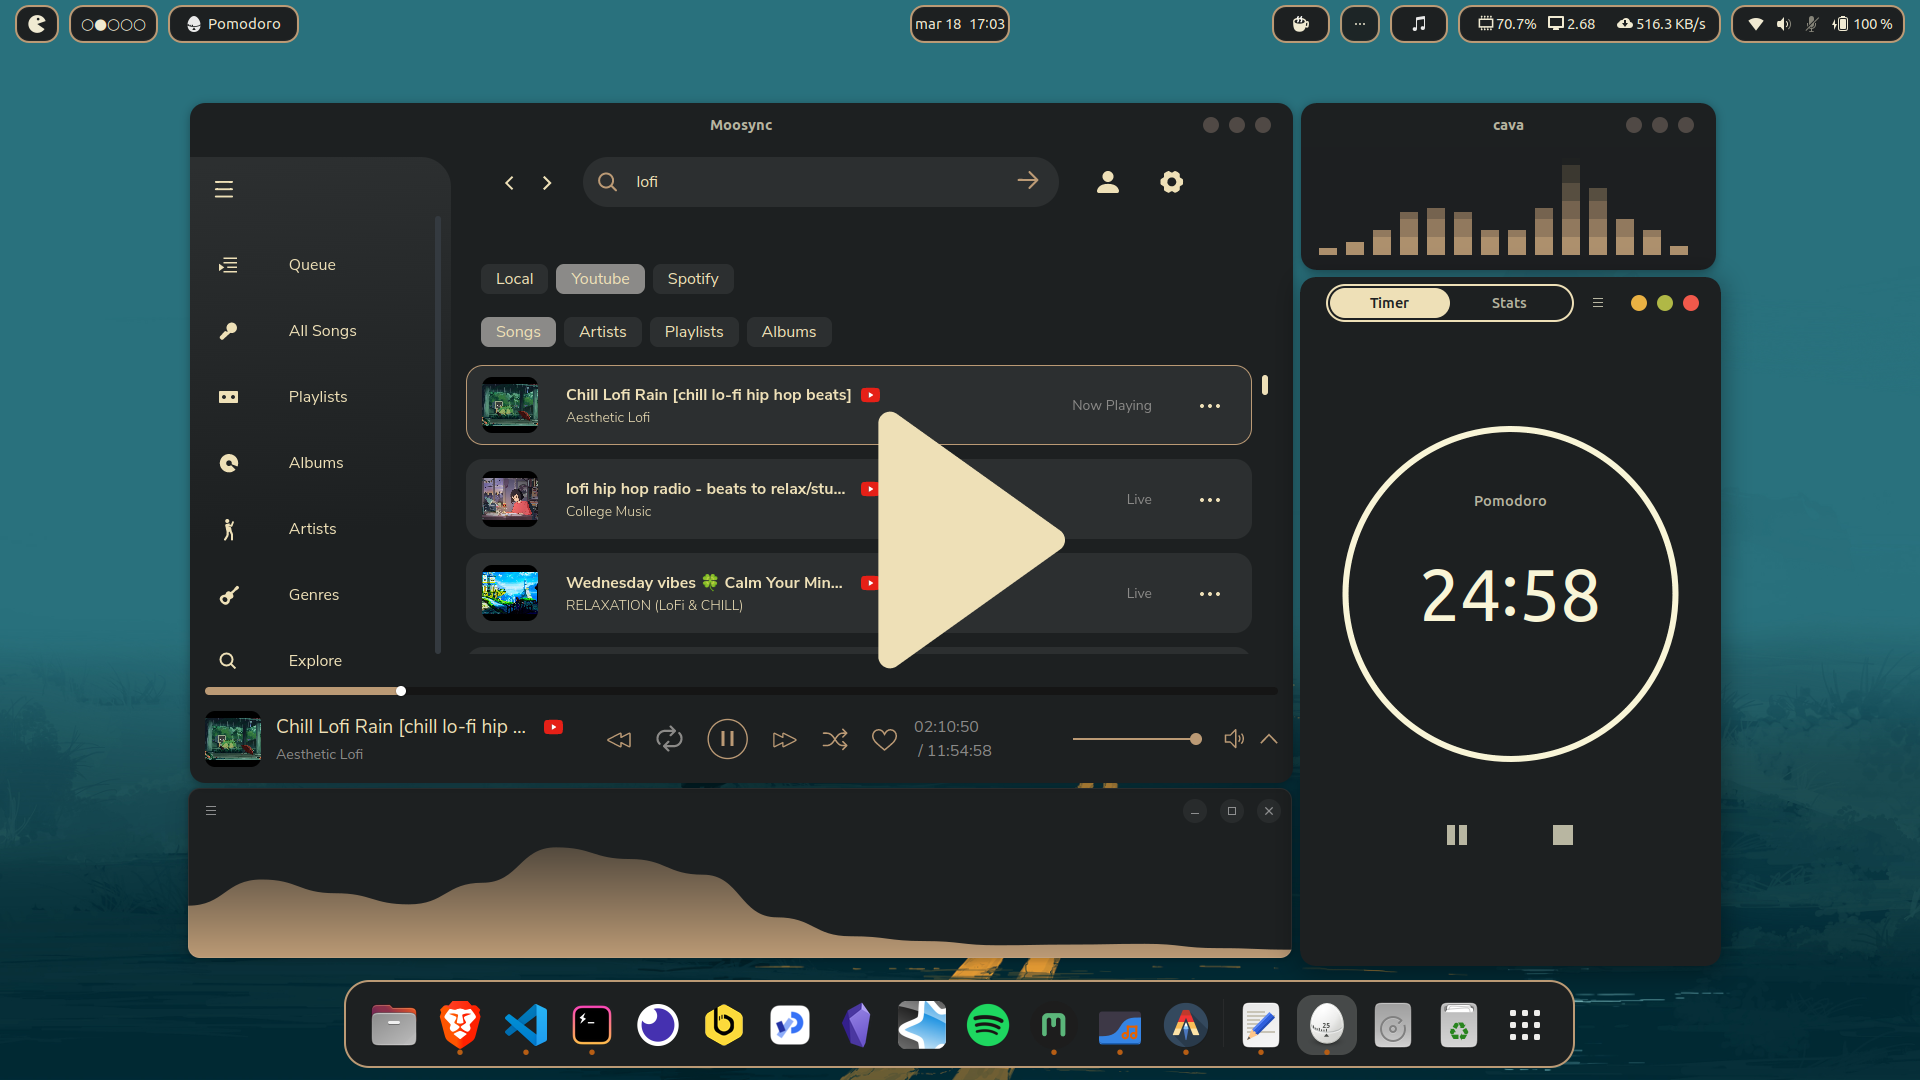Select the Stats tab in Pomodoro

click(x=1508, y=303)
